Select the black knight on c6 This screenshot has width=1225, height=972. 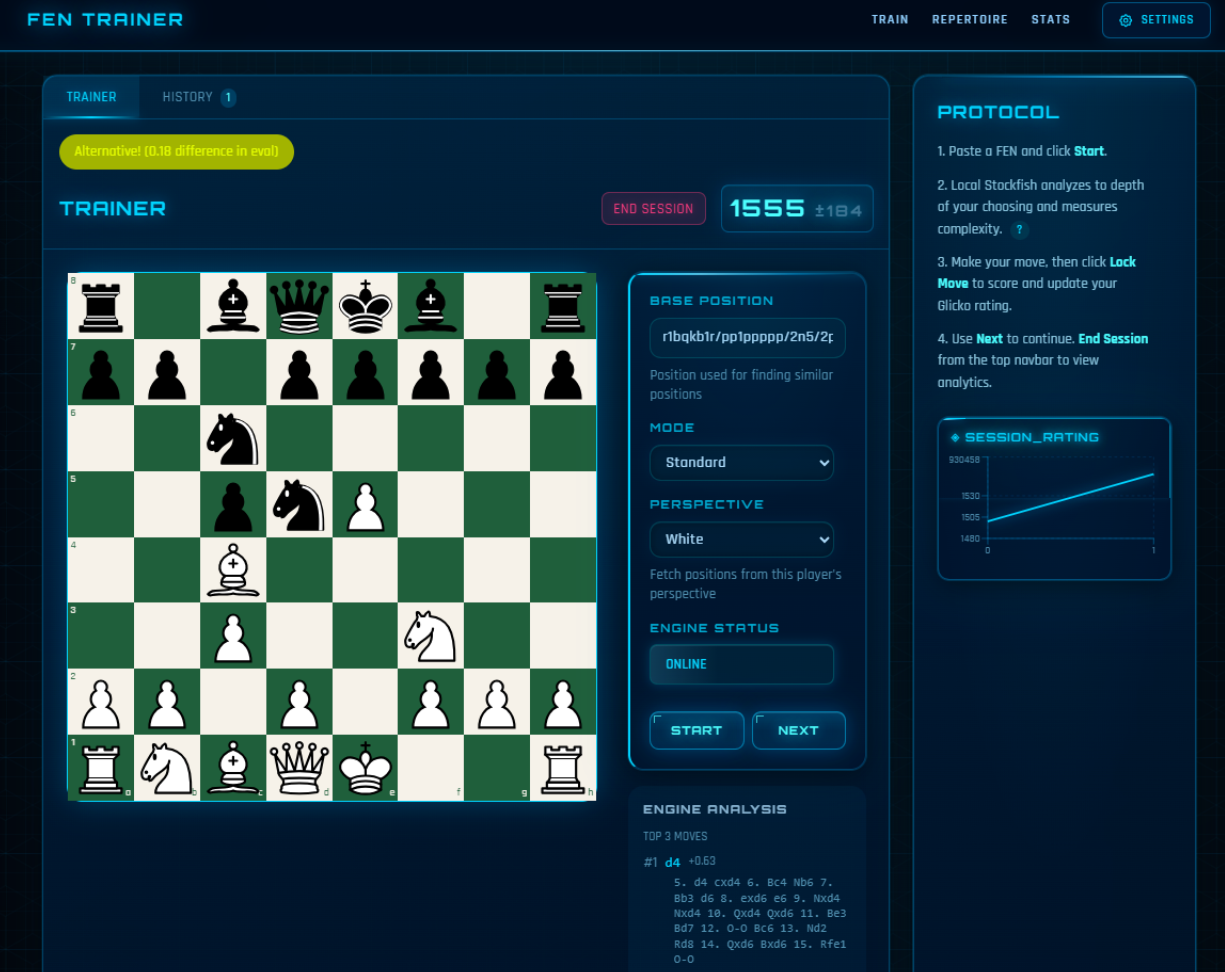[x=233, y=438]
